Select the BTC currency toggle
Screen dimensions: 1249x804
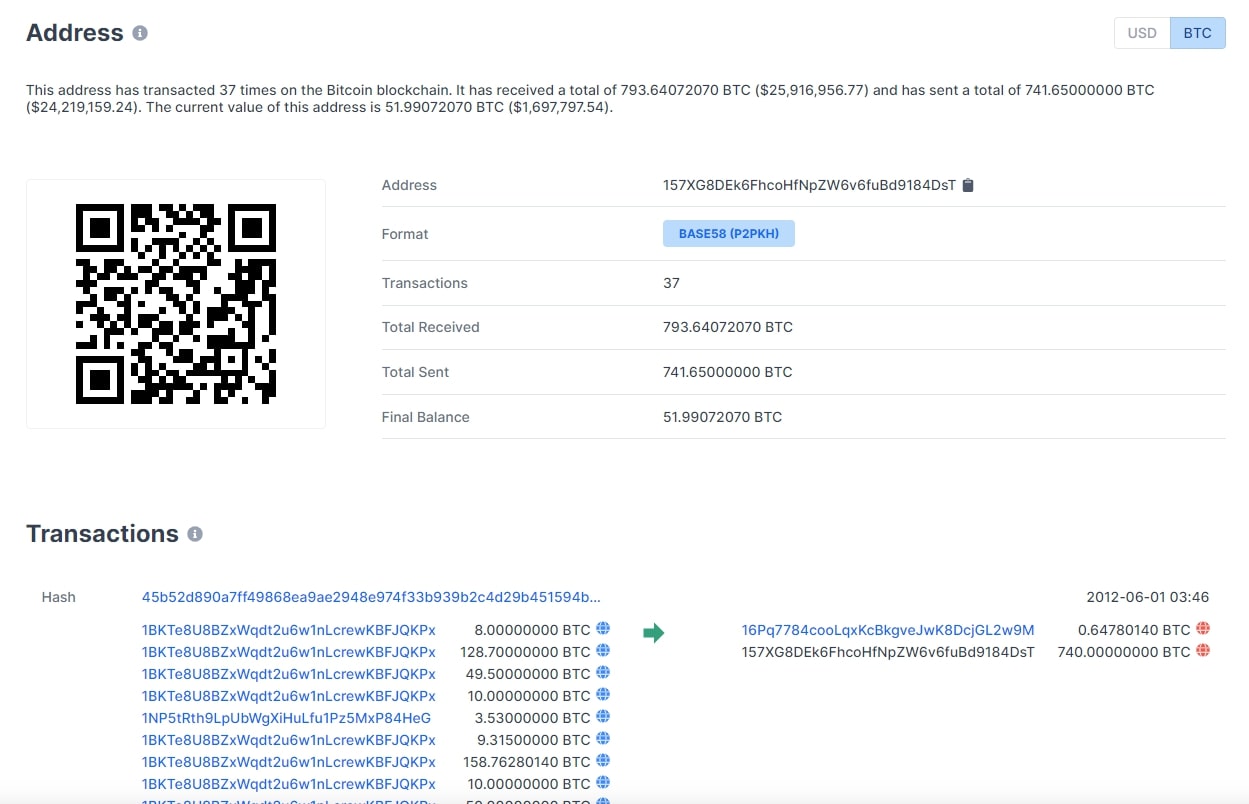coord(1197,33)
